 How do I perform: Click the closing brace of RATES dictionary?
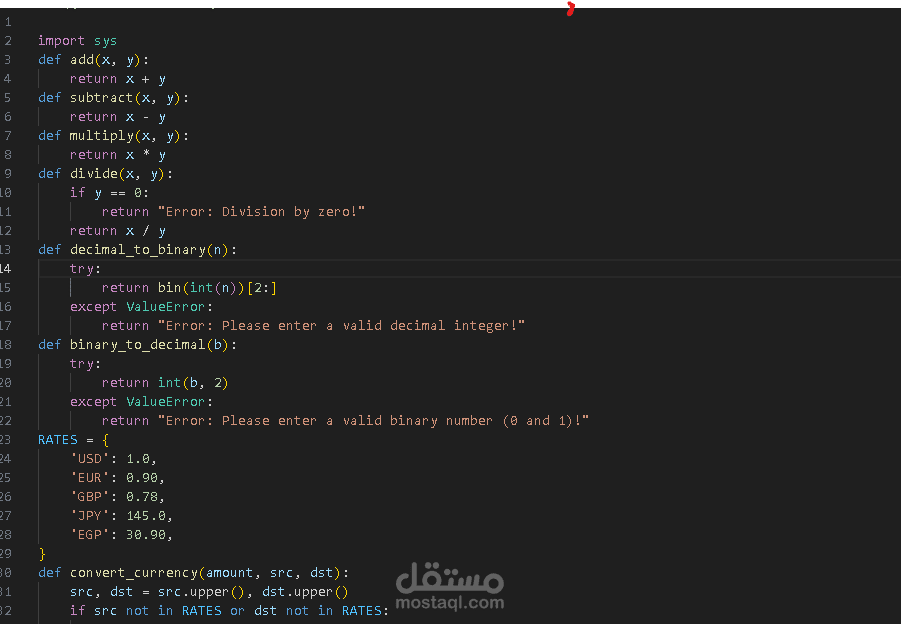coord(42,554)
